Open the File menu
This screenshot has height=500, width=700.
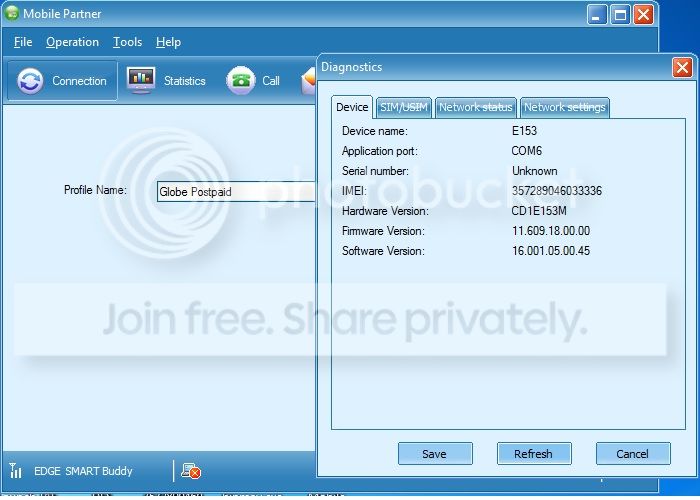[x=23, y=42]
